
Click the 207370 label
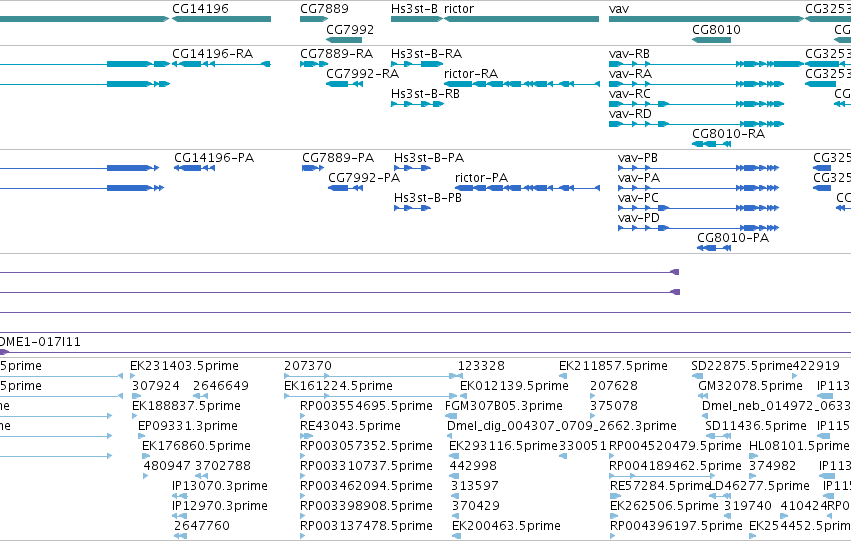click(308, 366)
